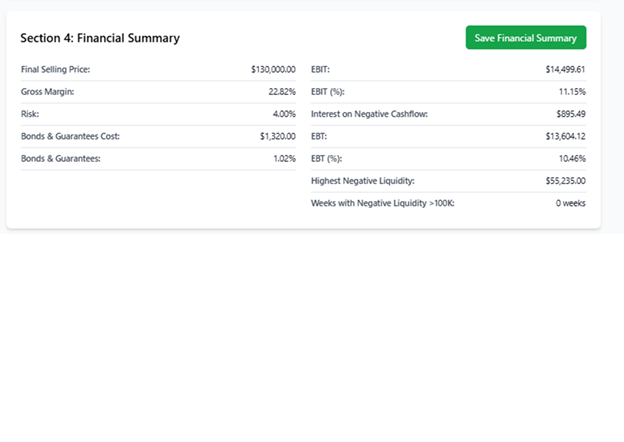Select the 10.46% EBT value
The width and height of the screenshot is (624, 442).
(572, 159)
